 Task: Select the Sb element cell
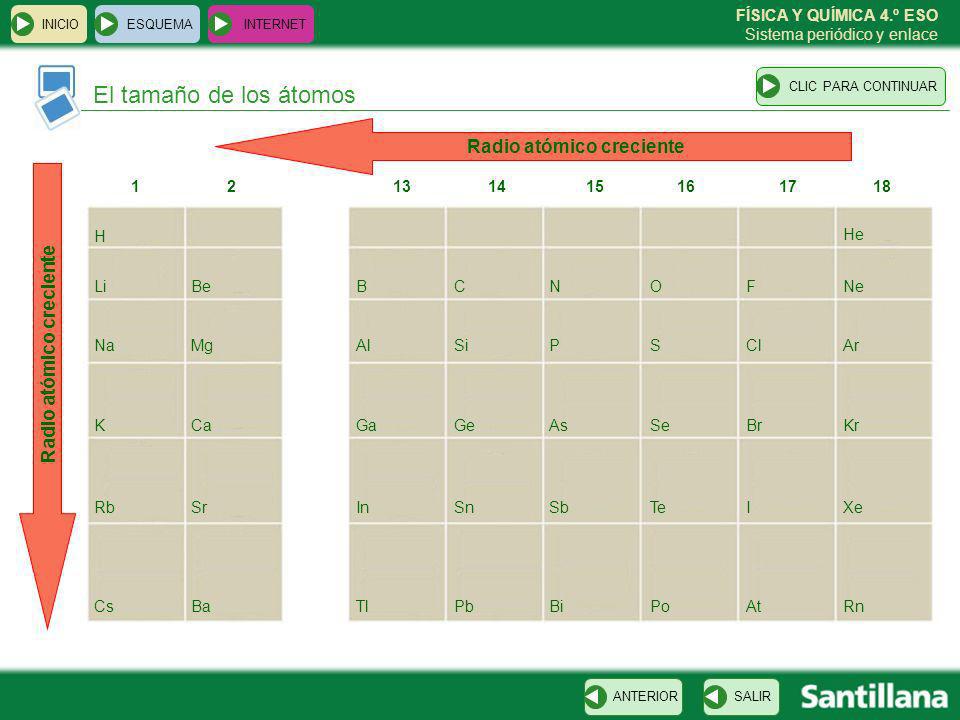592,481
